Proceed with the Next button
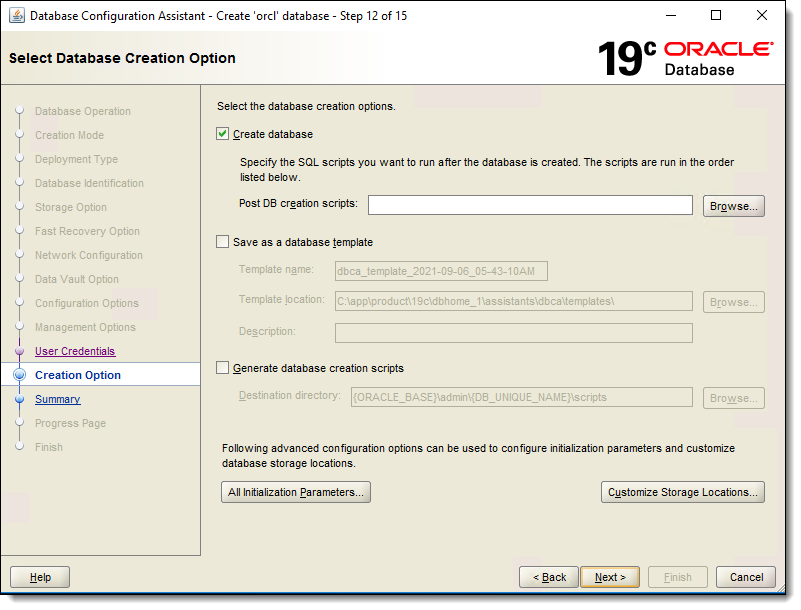The image size is (801, 610). pos(610,577)
